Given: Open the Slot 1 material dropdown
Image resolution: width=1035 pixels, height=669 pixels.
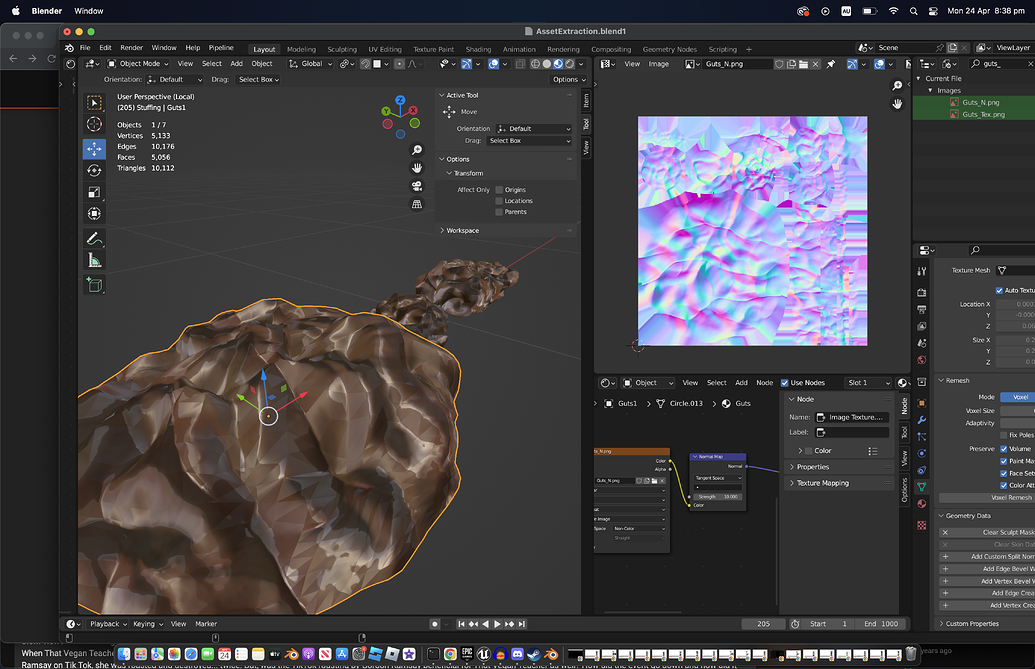Looking at the screenshot, I should pos(869,383).
